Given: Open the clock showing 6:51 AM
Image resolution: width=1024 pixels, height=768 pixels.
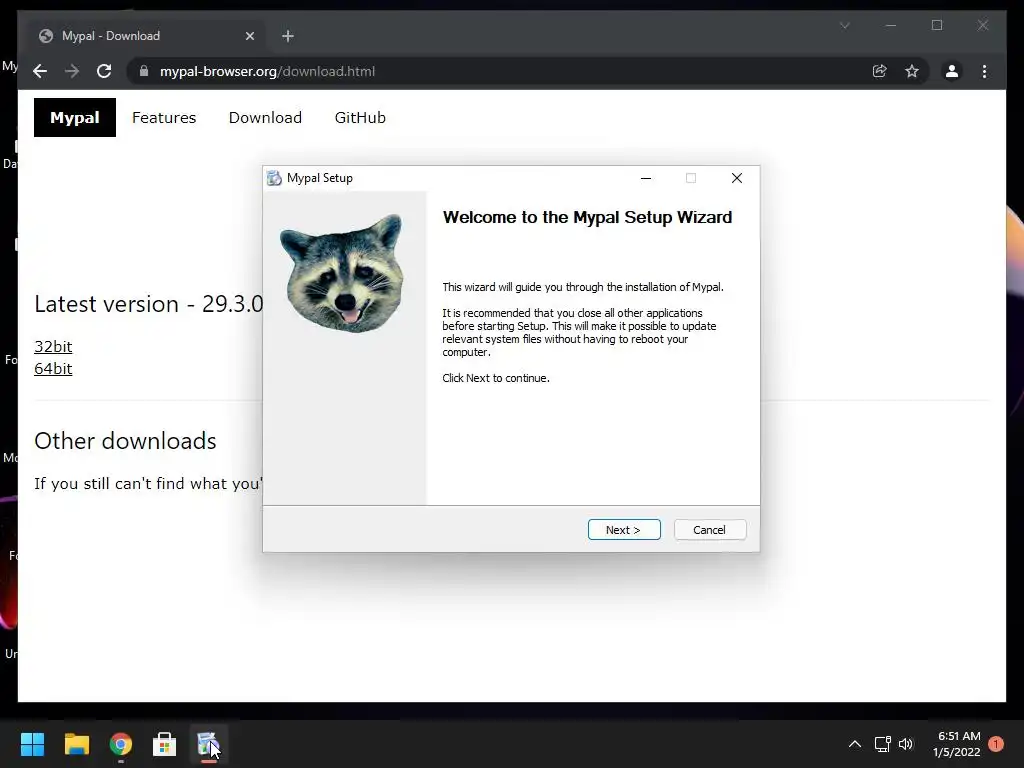Looking at the screenshot, I should pos(957,744).
